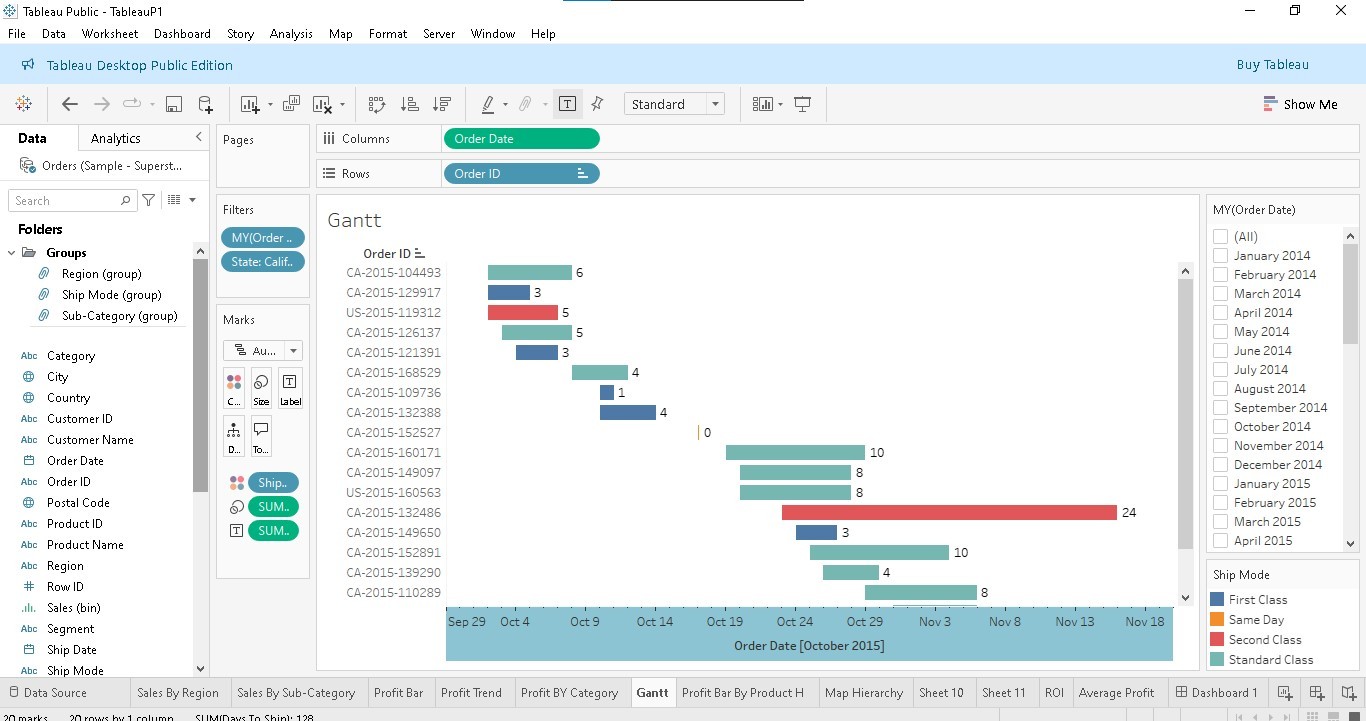This screenshot has width=1366, height=721.
Task: Switch to the Analytics pane
Action: 115,138
